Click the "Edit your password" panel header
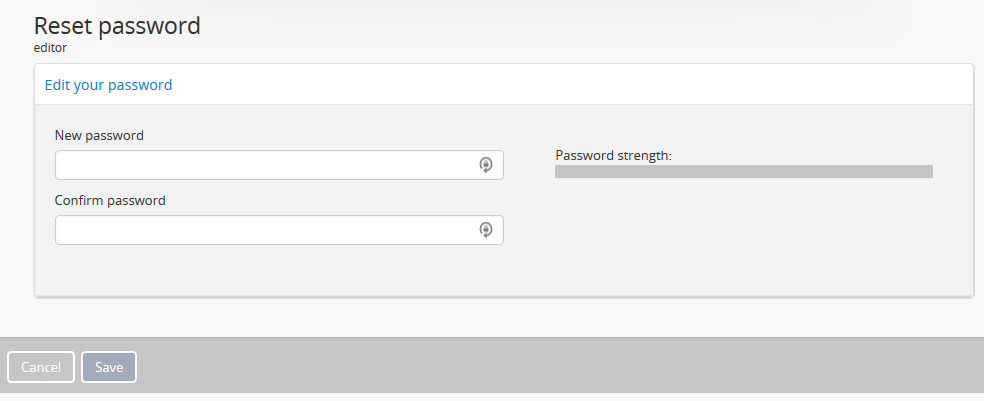Image resolution: width=984 pixels, height=401 pixels. [x=108, y=85]
